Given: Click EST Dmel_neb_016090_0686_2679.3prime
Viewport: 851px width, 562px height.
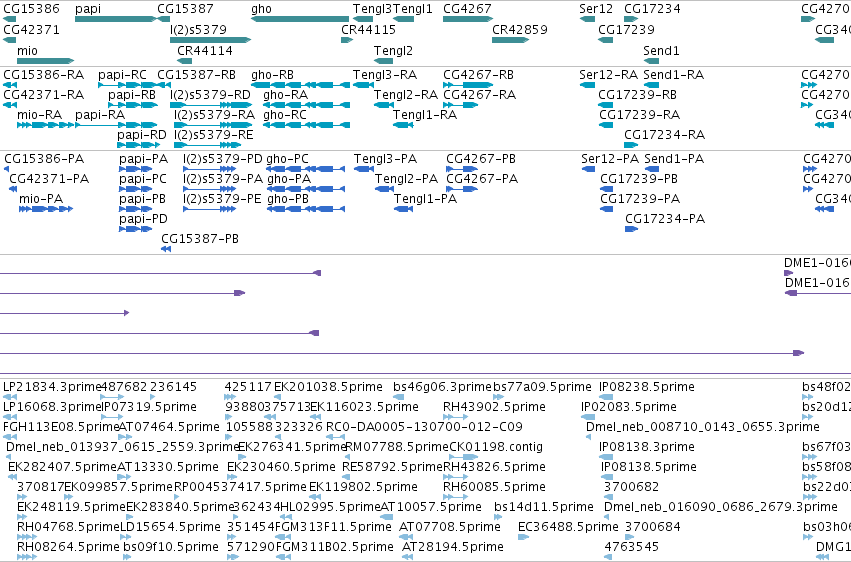Looking at the screenshot, I should coord(608,518).
